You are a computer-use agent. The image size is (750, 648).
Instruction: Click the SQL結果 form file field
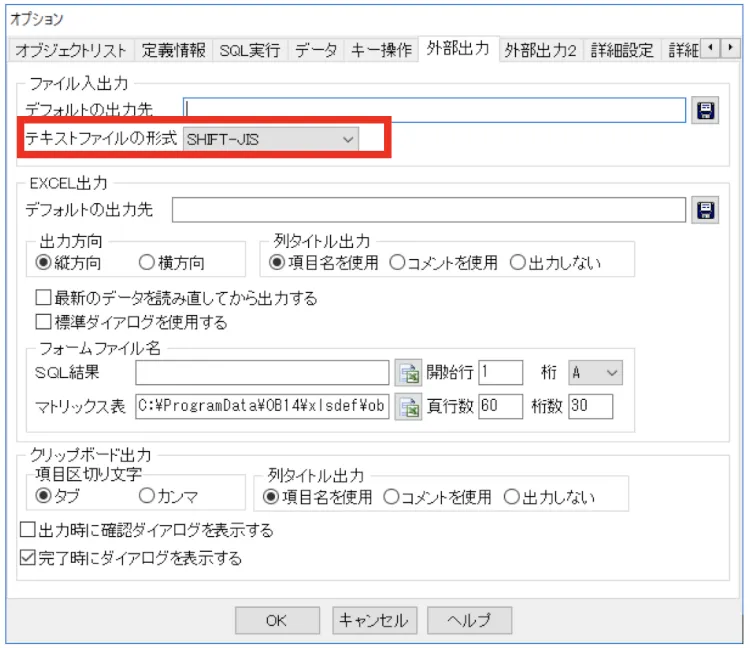click(x=262, y=373)
